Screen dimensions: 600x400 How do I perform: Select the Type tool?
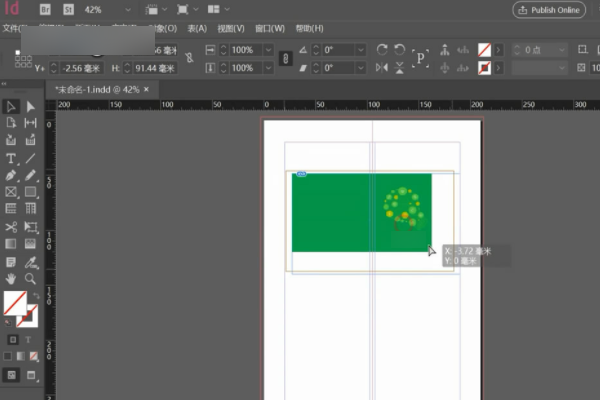click(x=11, y=158)
